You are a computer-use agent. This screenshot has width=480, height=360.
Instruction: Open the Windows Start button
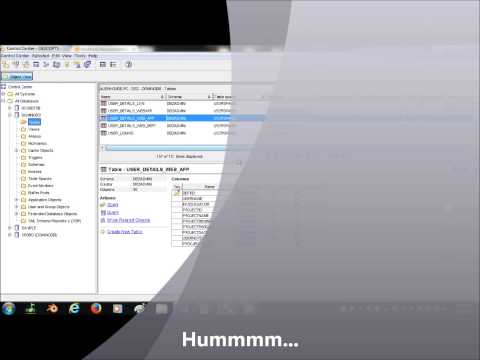pyautogui.click(x=9, y=309)
